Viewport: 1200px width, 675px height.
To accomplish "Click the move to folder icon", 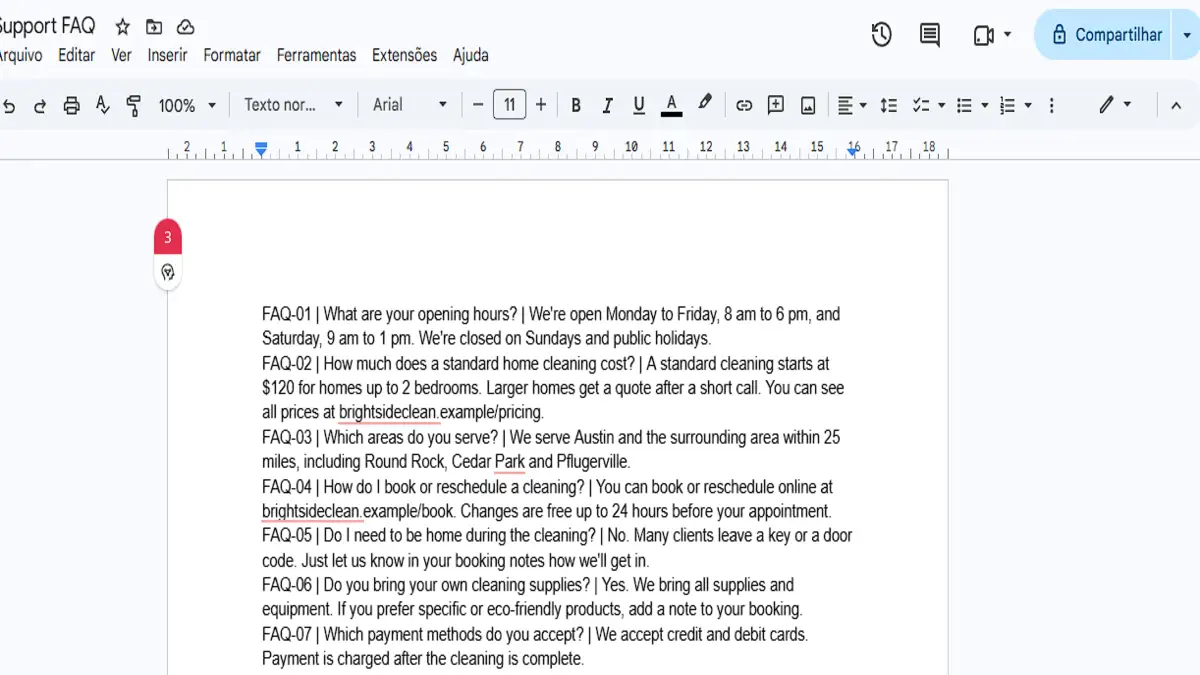I will [x=154, y=27].
